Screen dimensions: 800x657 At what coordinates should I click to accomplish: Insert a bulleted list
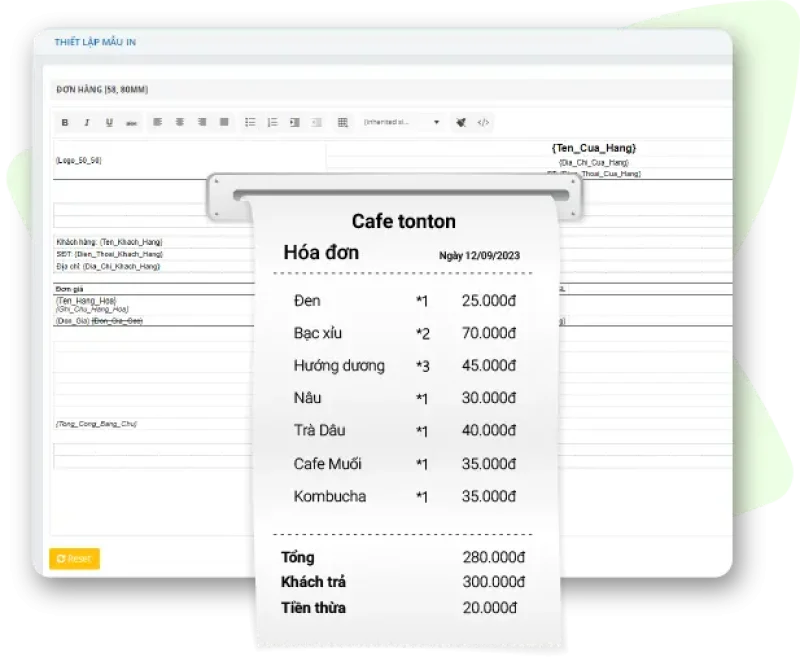tap(250, 122)
